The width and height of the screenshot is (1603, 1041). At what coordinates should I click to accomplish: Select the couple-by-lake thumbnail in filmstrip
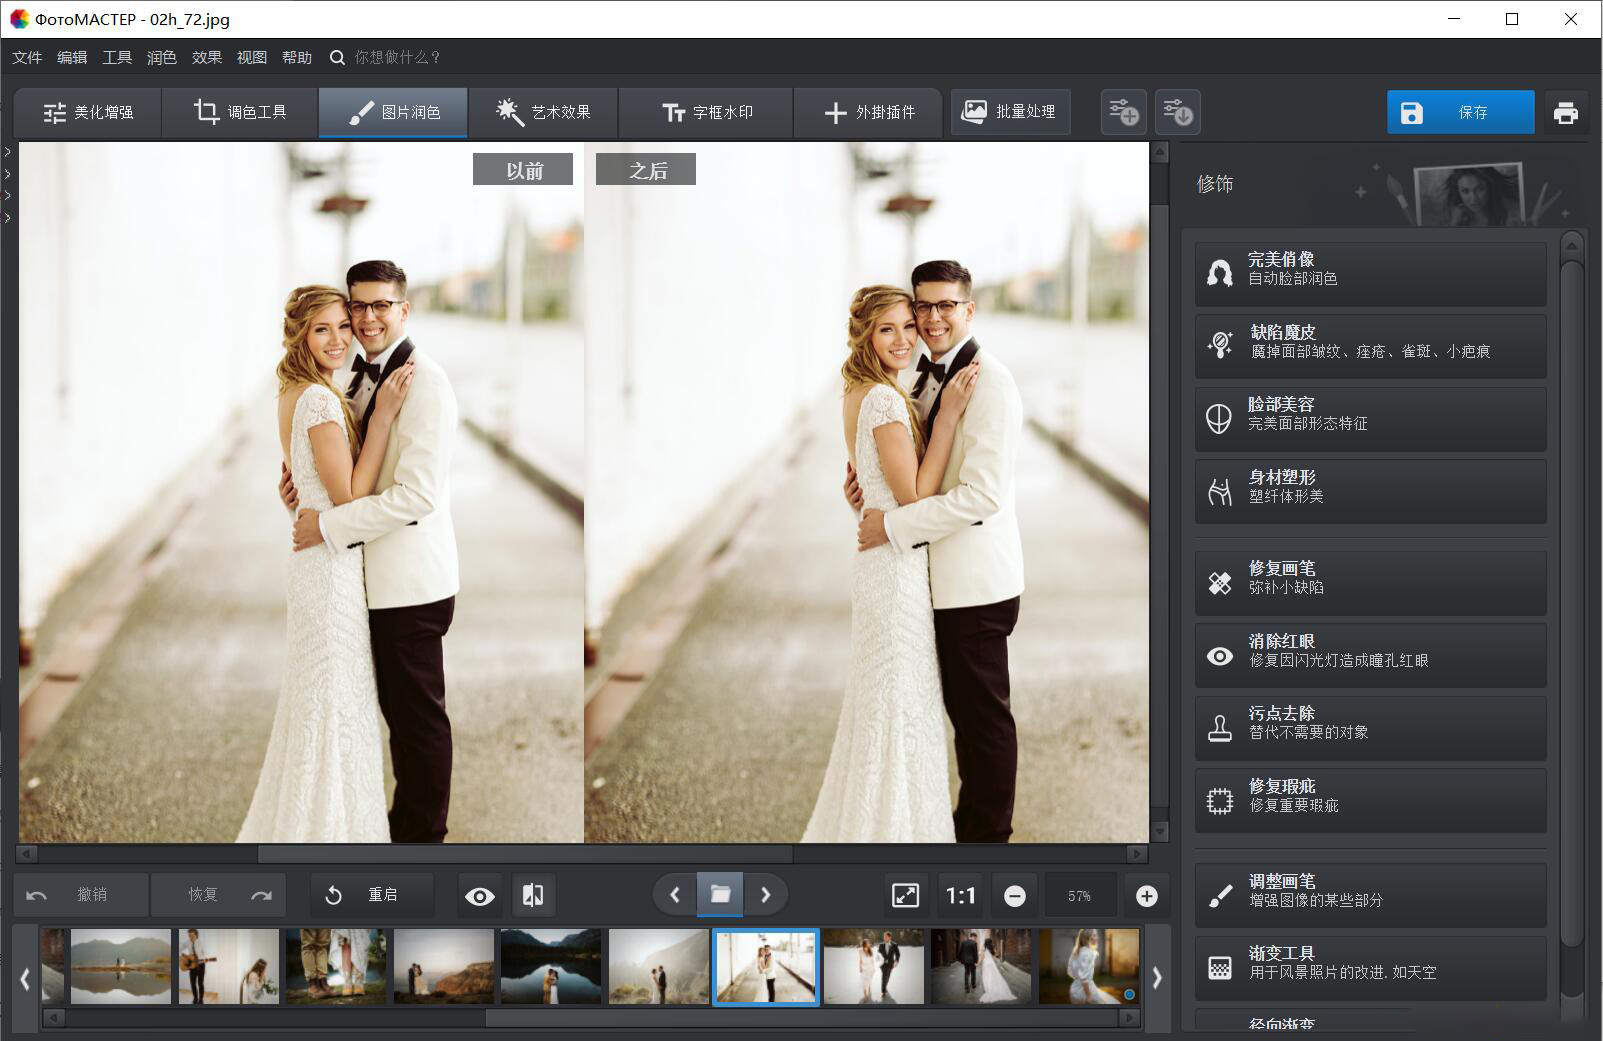coord(550,965)
